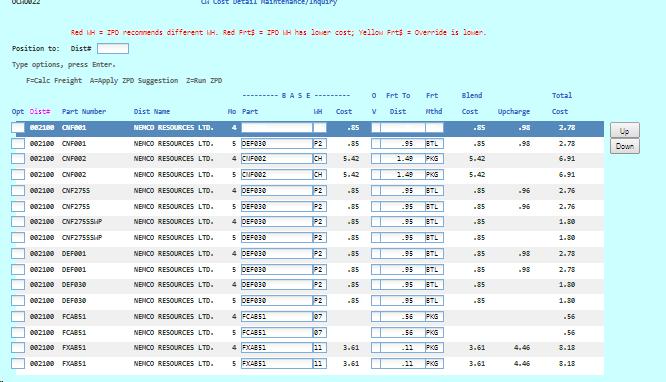Image resolution: width=666 pixels, height=382 pixels.
Task: Select Opt field for FXAB51 No 5 row
Action: (18, 364)
